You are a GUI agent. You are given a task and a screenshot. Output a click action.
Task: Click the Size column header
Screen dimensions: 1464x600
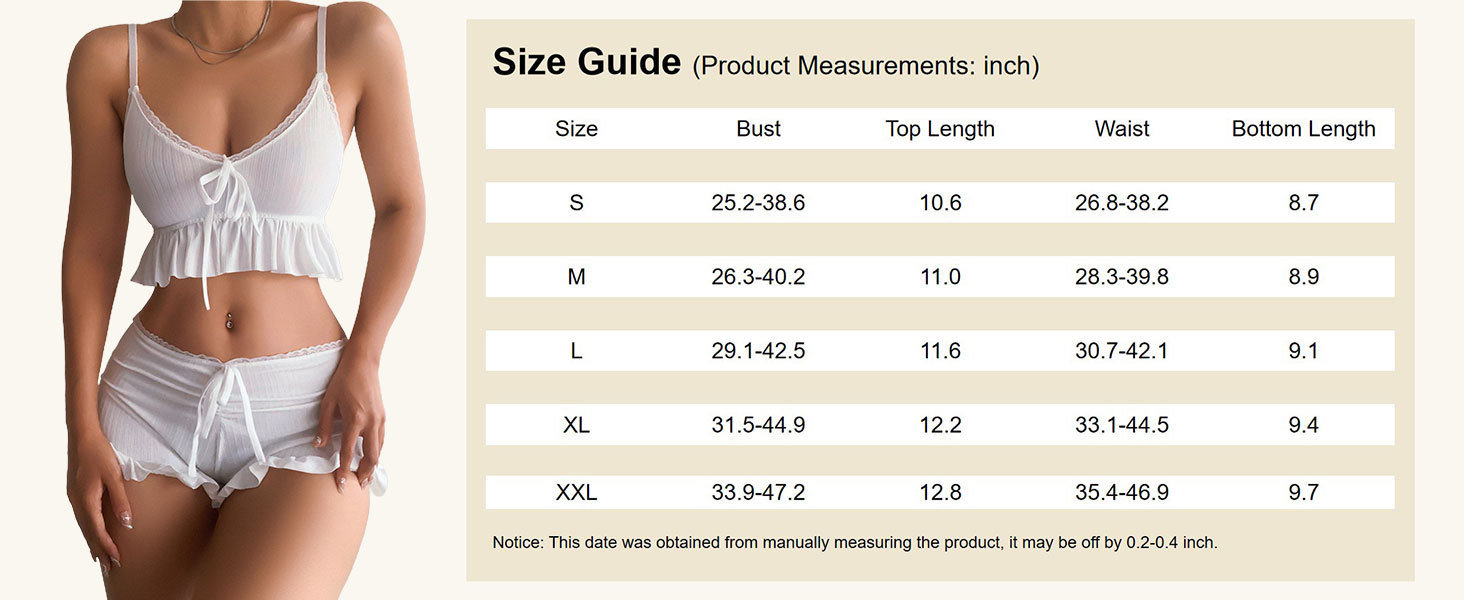tap(576, 129)
